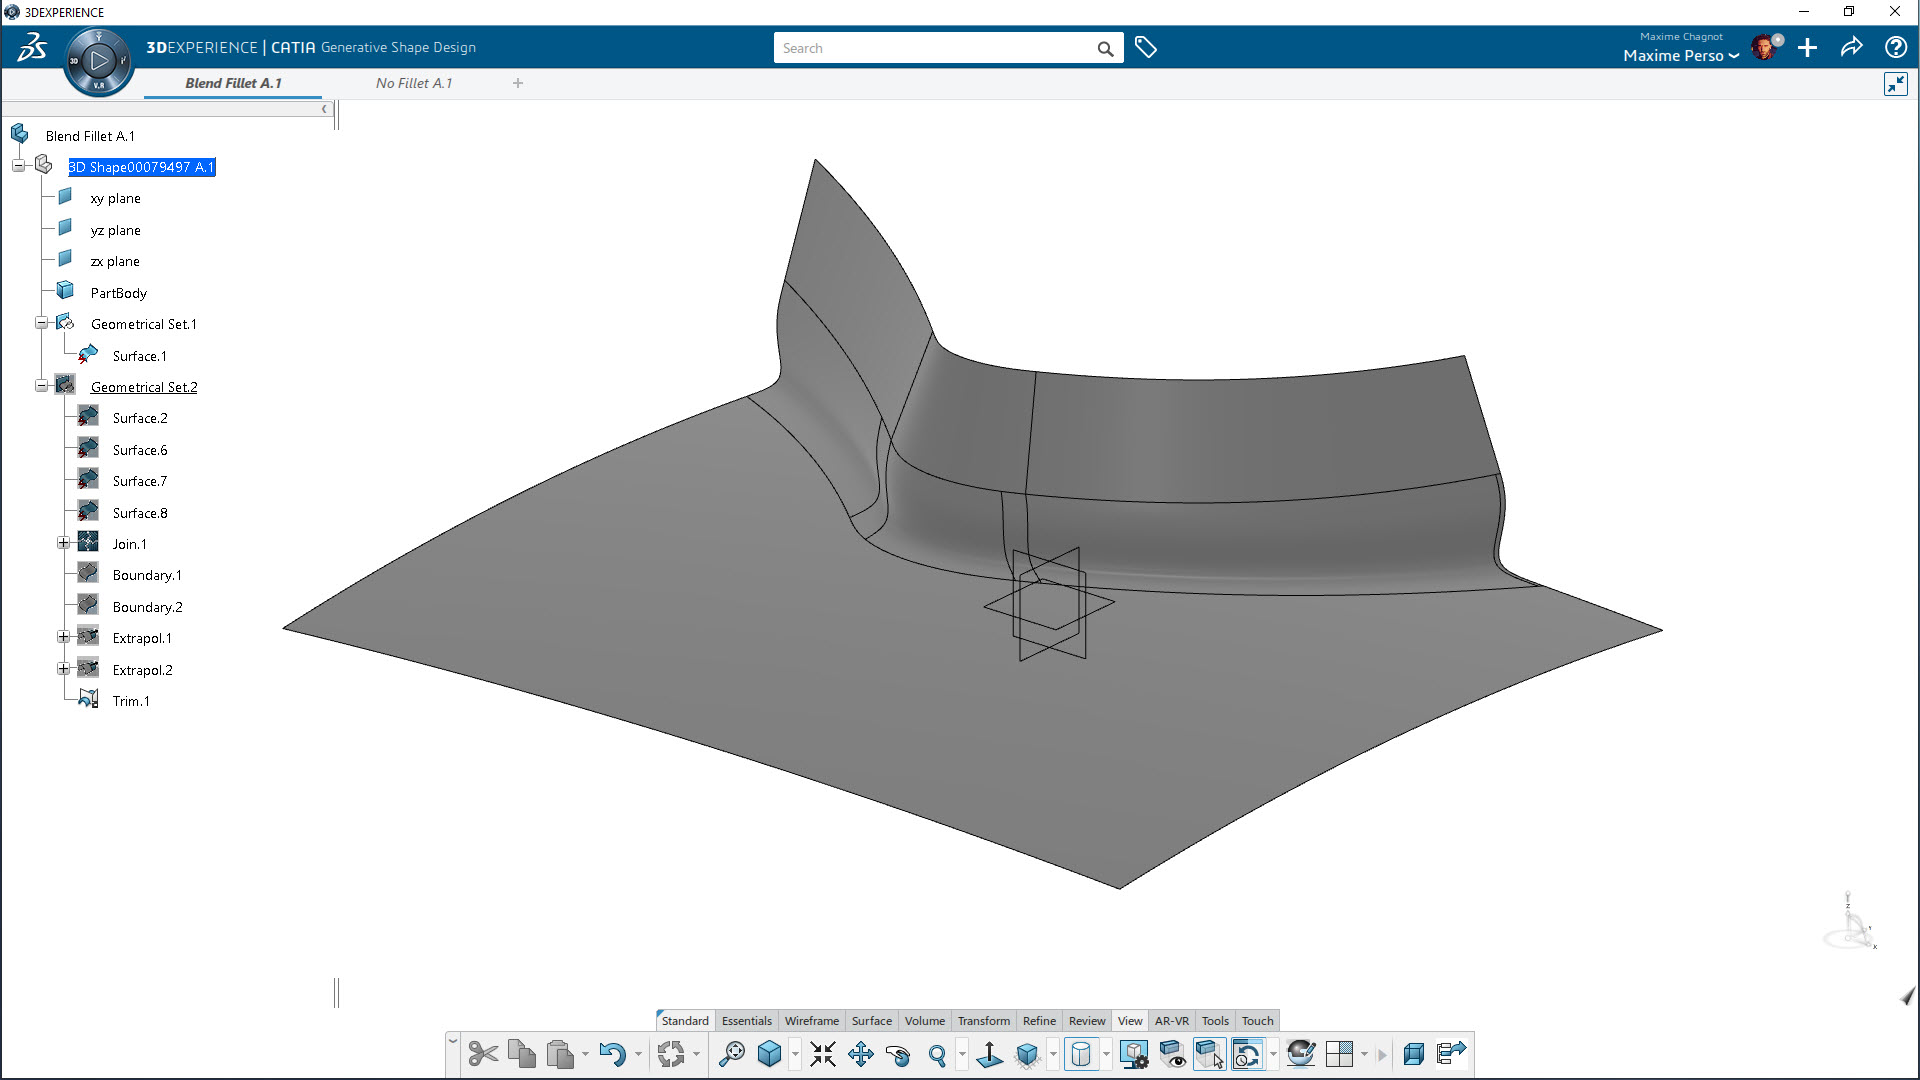
Task: Click the Compass play button
Action: point(99,61)
